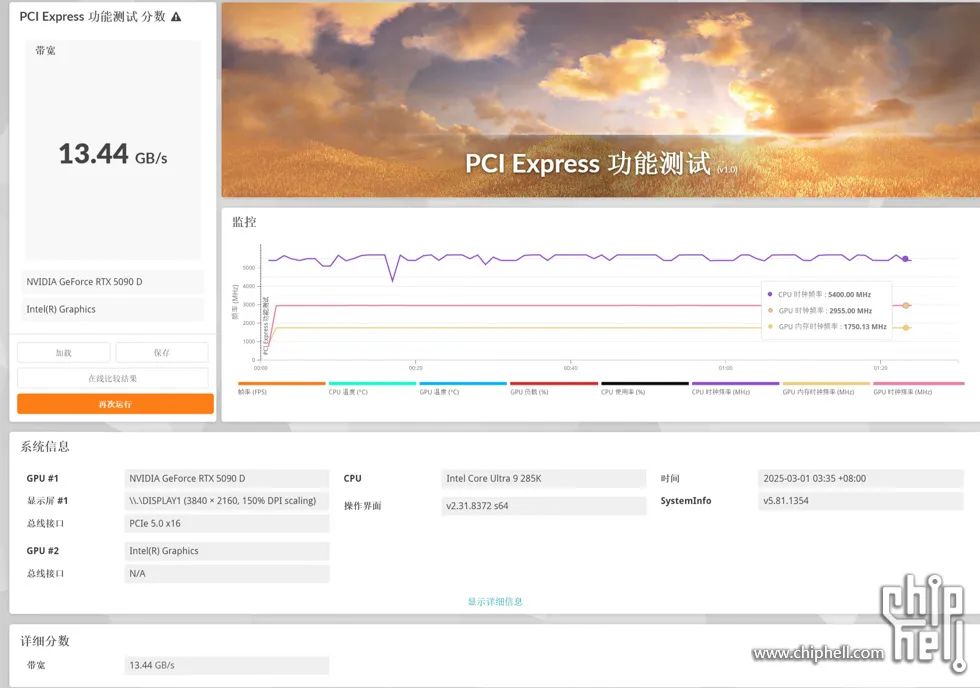
Task: Toggle the red GPU 负载 (%) legend bar
Action: (554, 384)
